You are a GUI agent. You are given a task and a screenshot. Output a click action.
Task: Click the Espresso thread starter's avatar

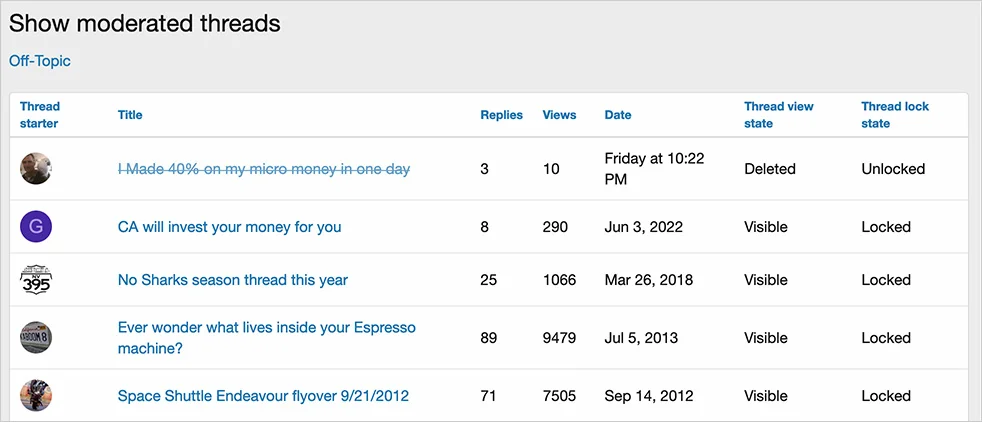36,338
